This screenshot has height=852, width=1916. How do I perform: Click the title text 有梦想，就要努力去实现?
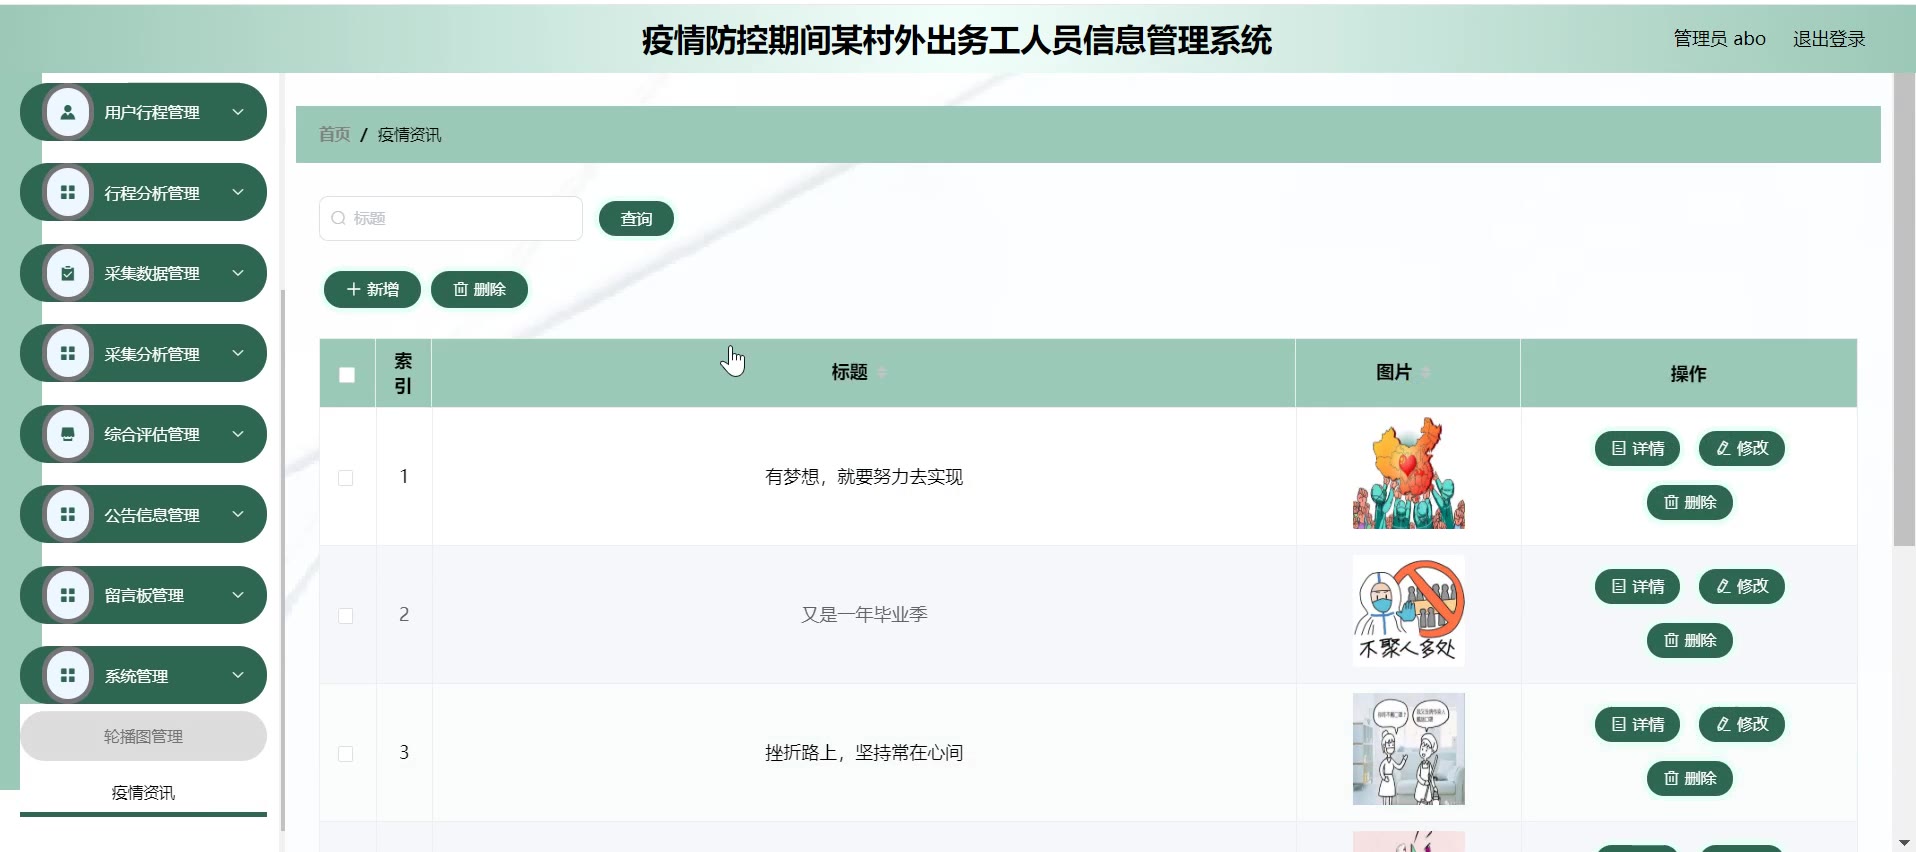[x=864, y=478]
